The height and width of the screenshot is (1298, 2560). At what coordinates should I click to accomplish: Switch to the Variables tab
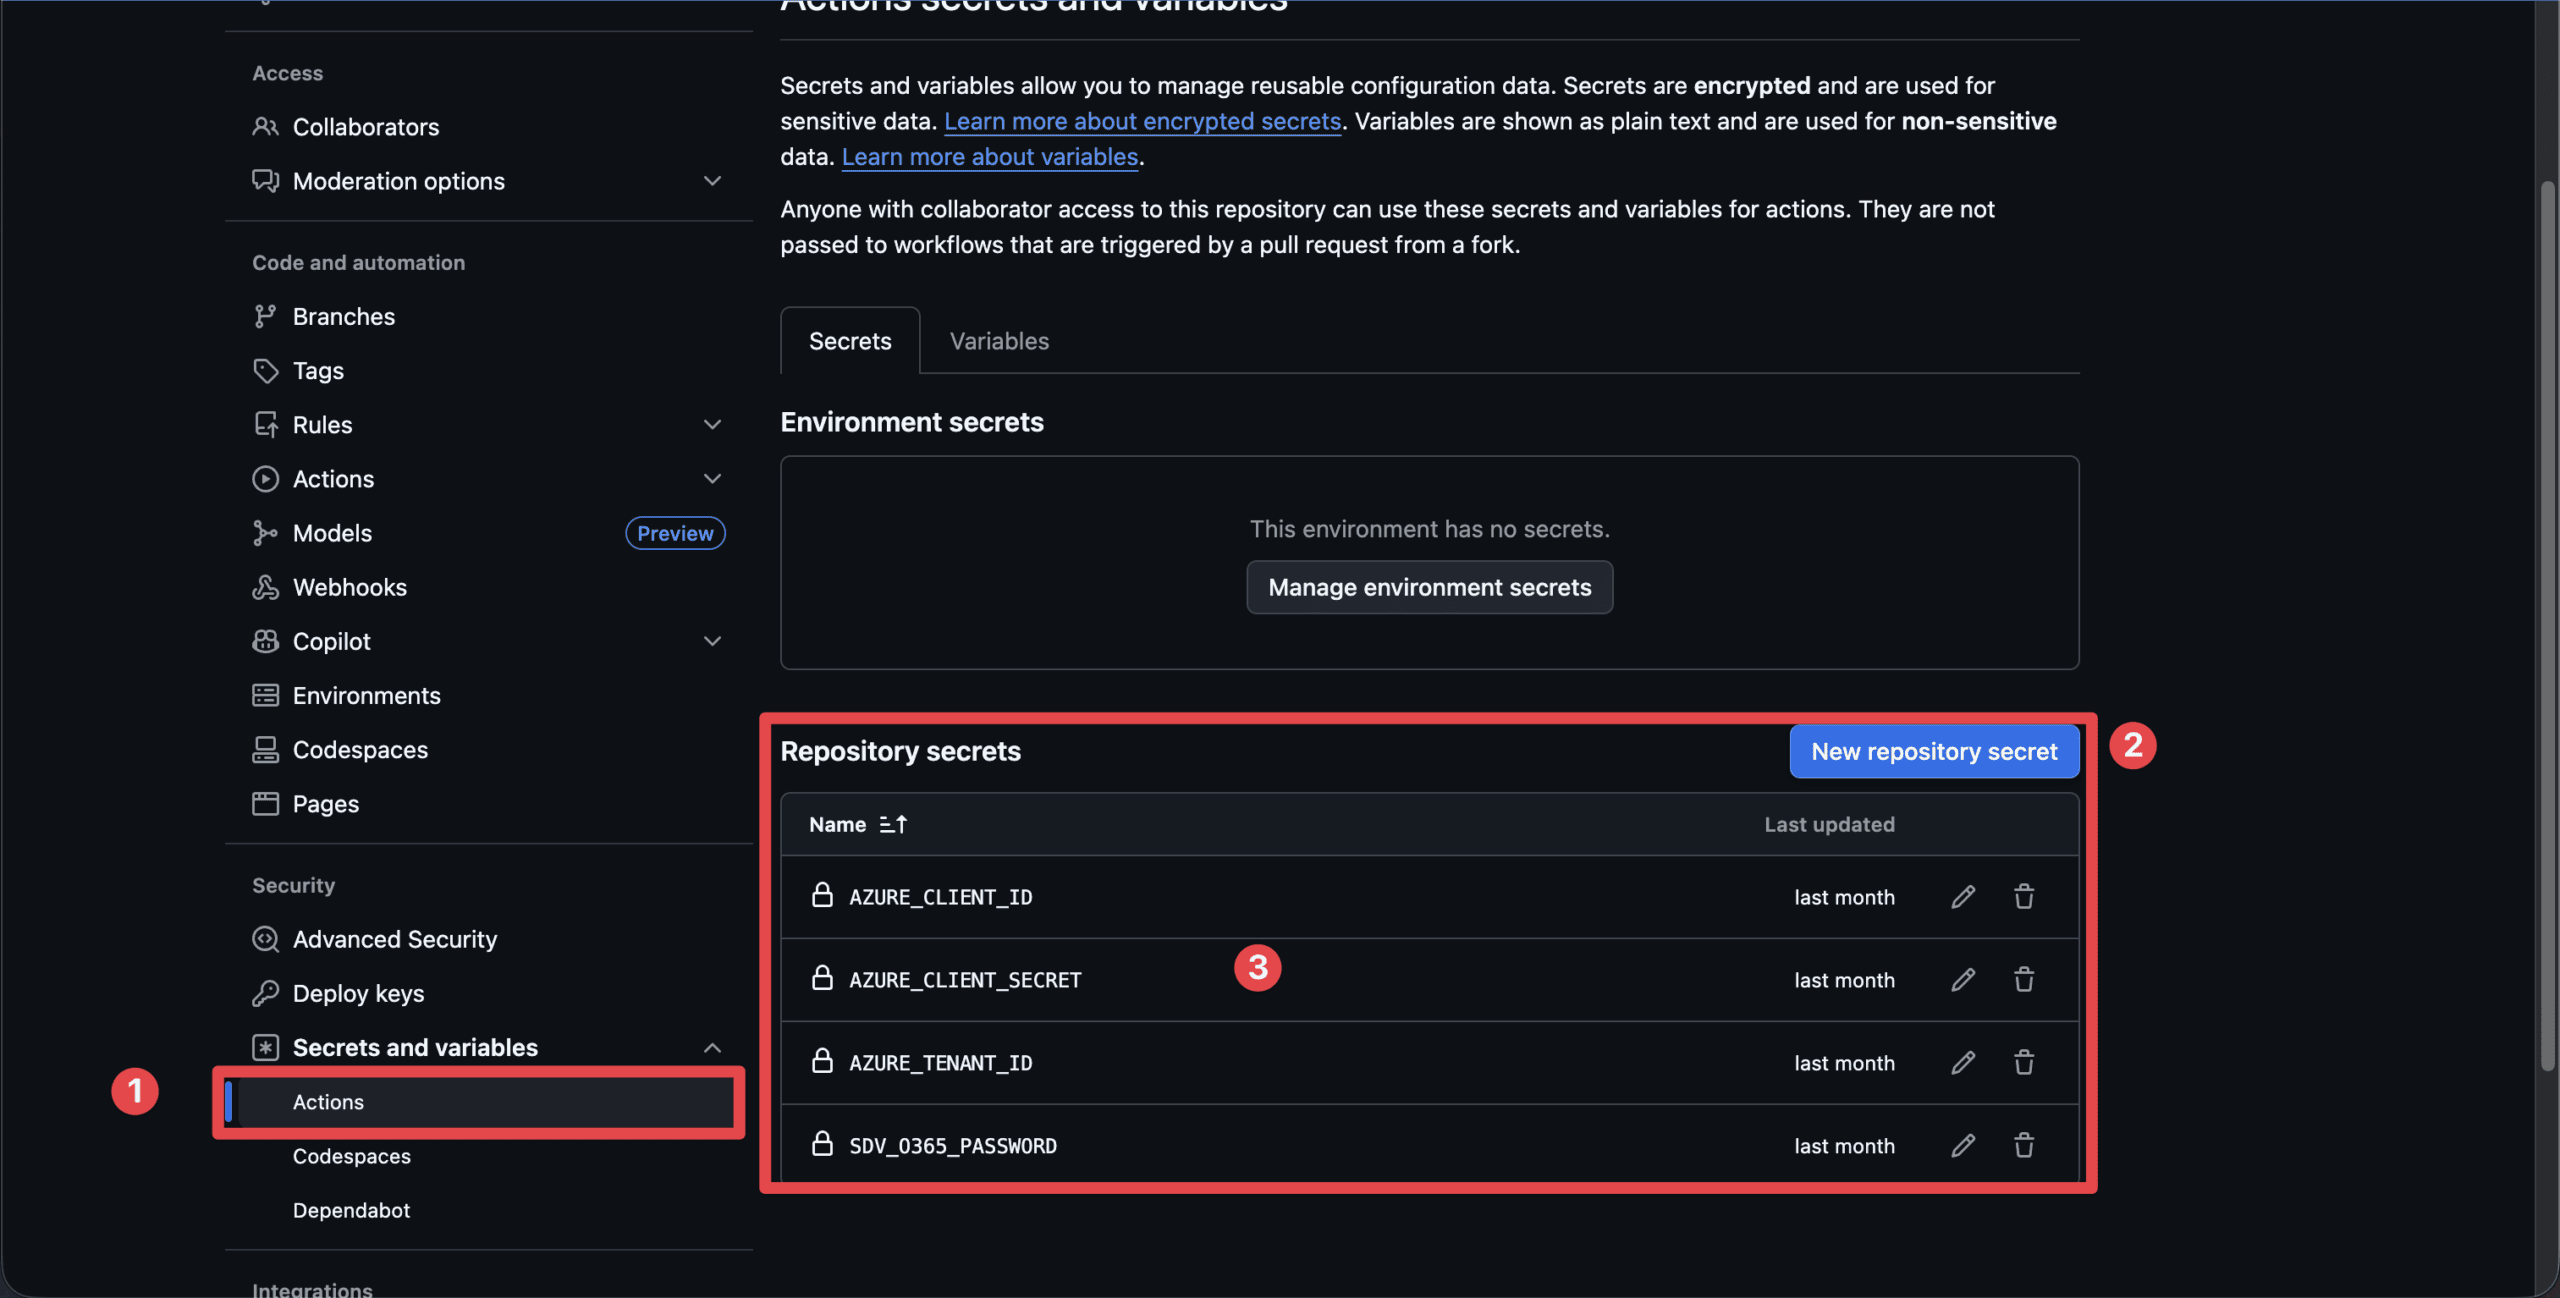(998, 341)
